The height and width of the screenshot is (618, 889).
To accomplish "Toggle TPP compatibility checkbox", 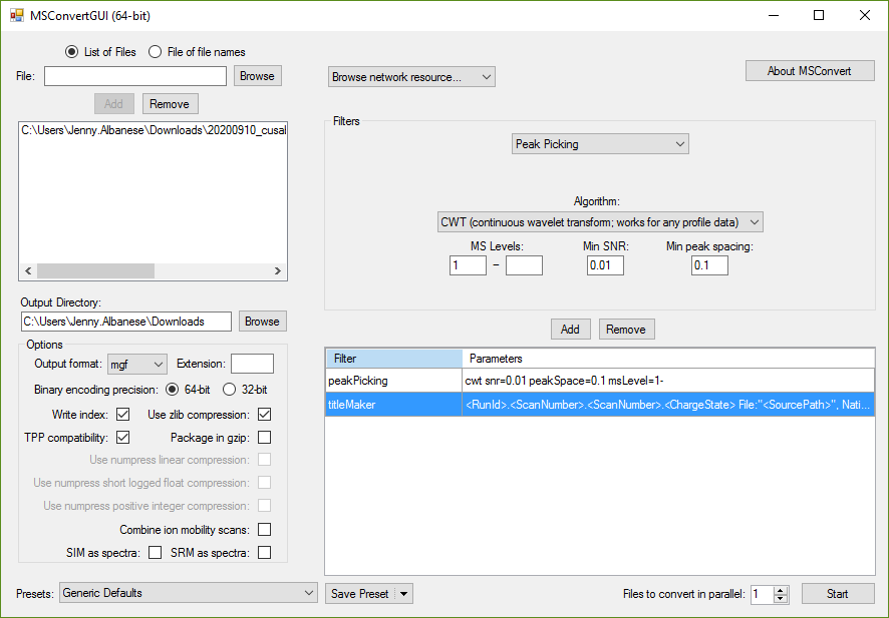I will pyautogui.click(x=122, y=438).
